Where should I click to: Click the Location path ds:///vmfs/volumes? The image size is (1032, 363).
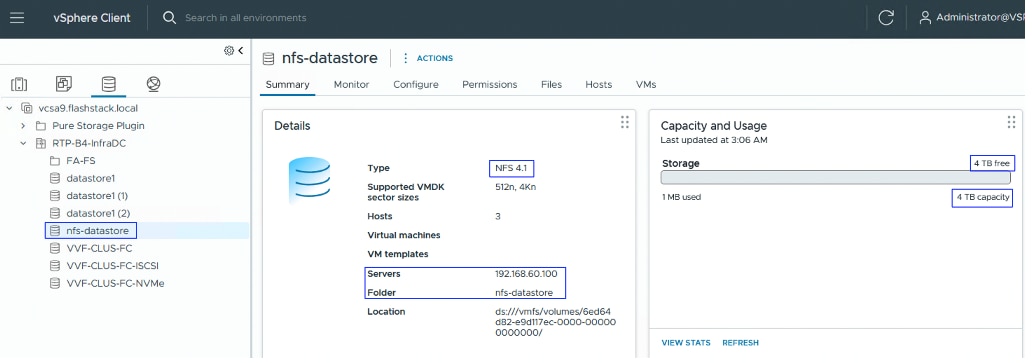point(555,322)
